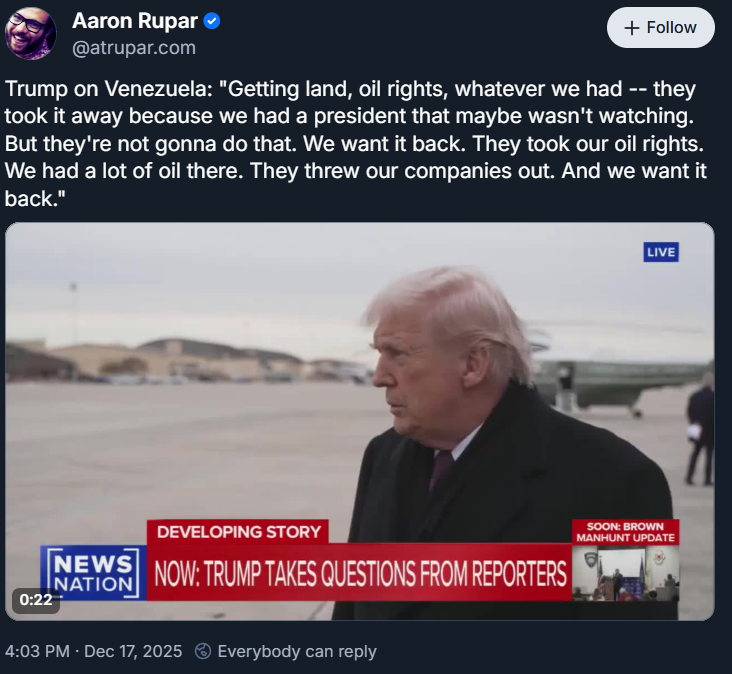The height and width of the screenshot is (674, 732).
Task: Click the blue verified badge
Action: coord(212,21)
